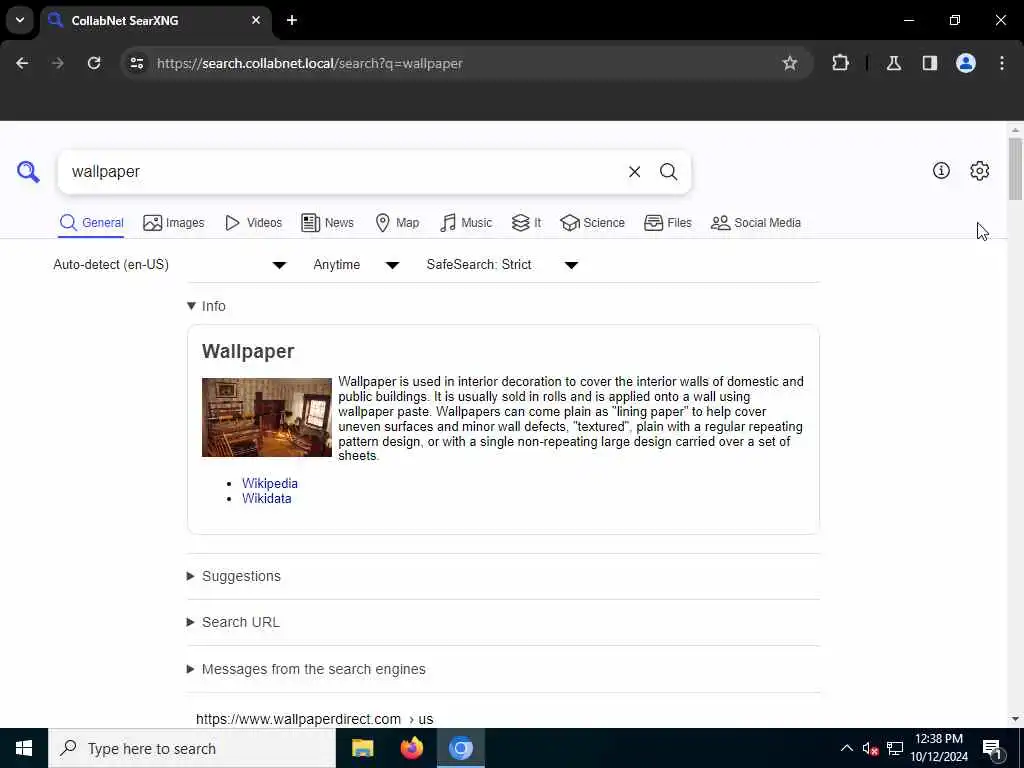This screenshot has width=1024, height=768.
Task: Open the About info icon
Action: tap(941, 170)
